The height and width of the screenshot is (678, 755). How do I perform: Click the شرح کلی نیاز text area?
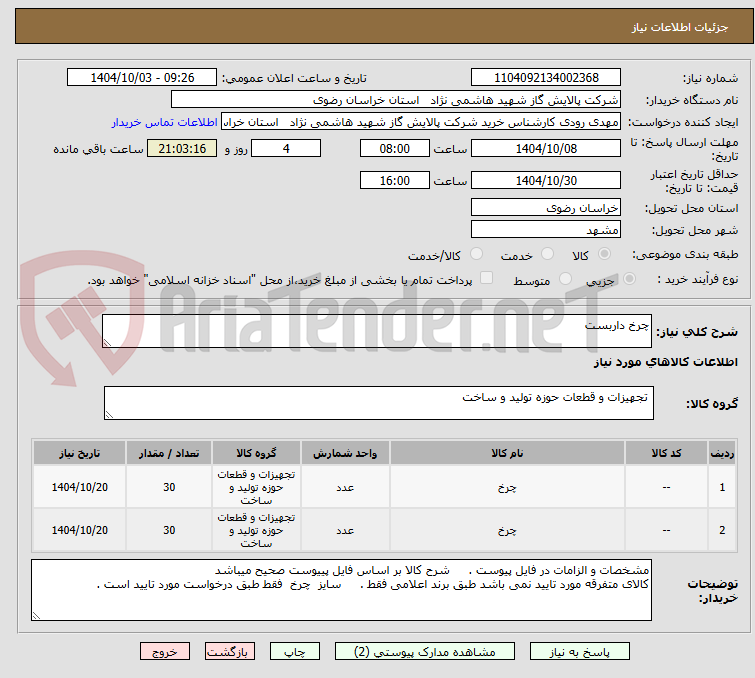(377, 331)
